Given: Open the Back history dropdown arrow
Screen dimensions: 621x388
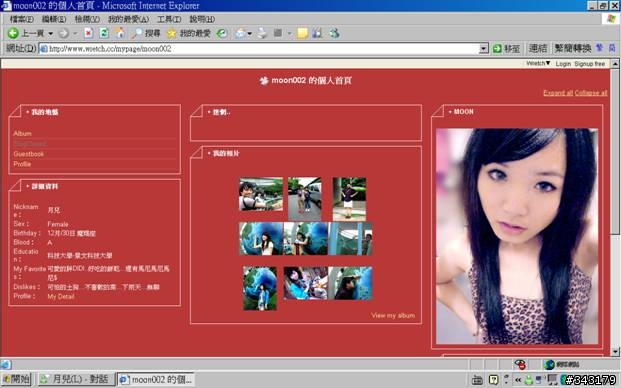Looking at the screenshot, I should [x=51, y=34].
